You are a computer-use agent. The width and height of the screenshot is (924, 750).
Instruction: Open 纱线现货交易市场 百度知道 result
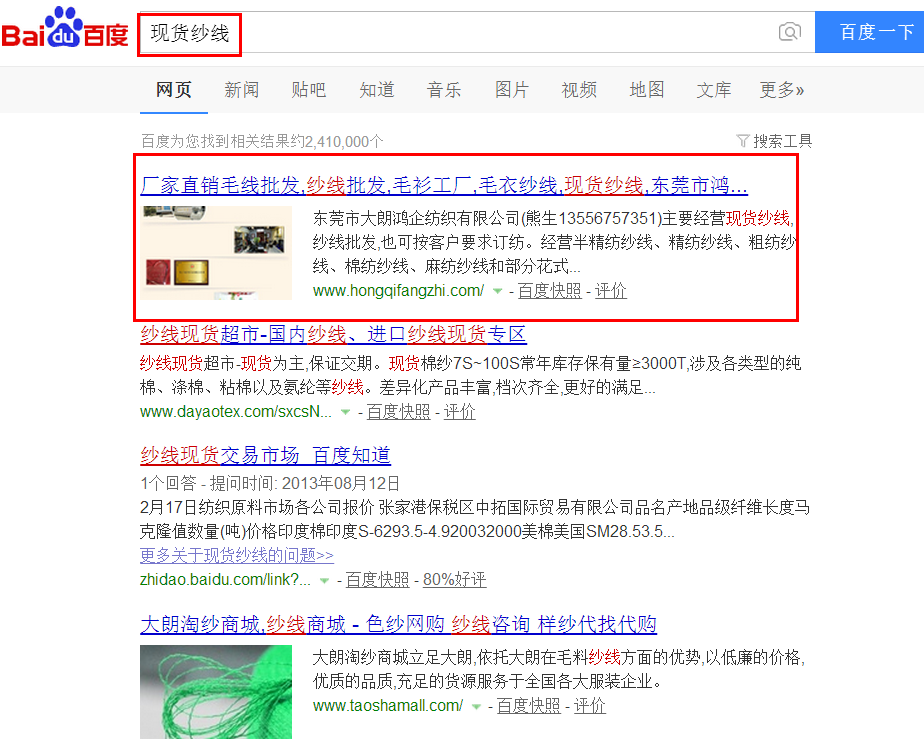pos(265,455)
